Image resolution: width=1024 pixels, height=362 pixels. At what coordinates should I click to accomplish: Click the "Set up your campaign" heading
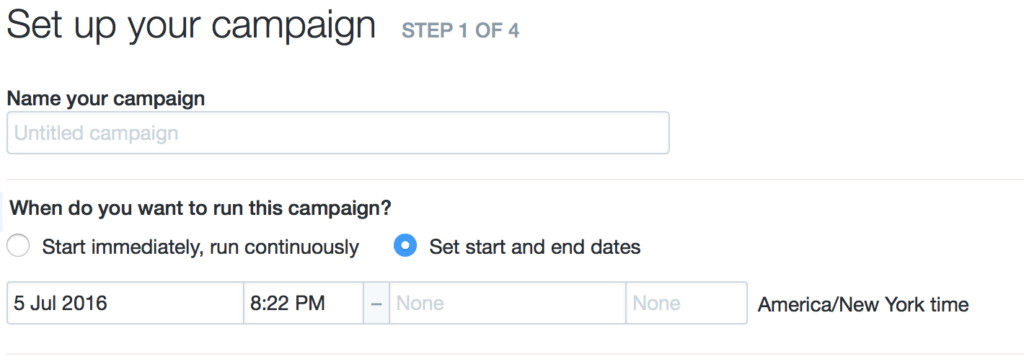coord(191,26)
